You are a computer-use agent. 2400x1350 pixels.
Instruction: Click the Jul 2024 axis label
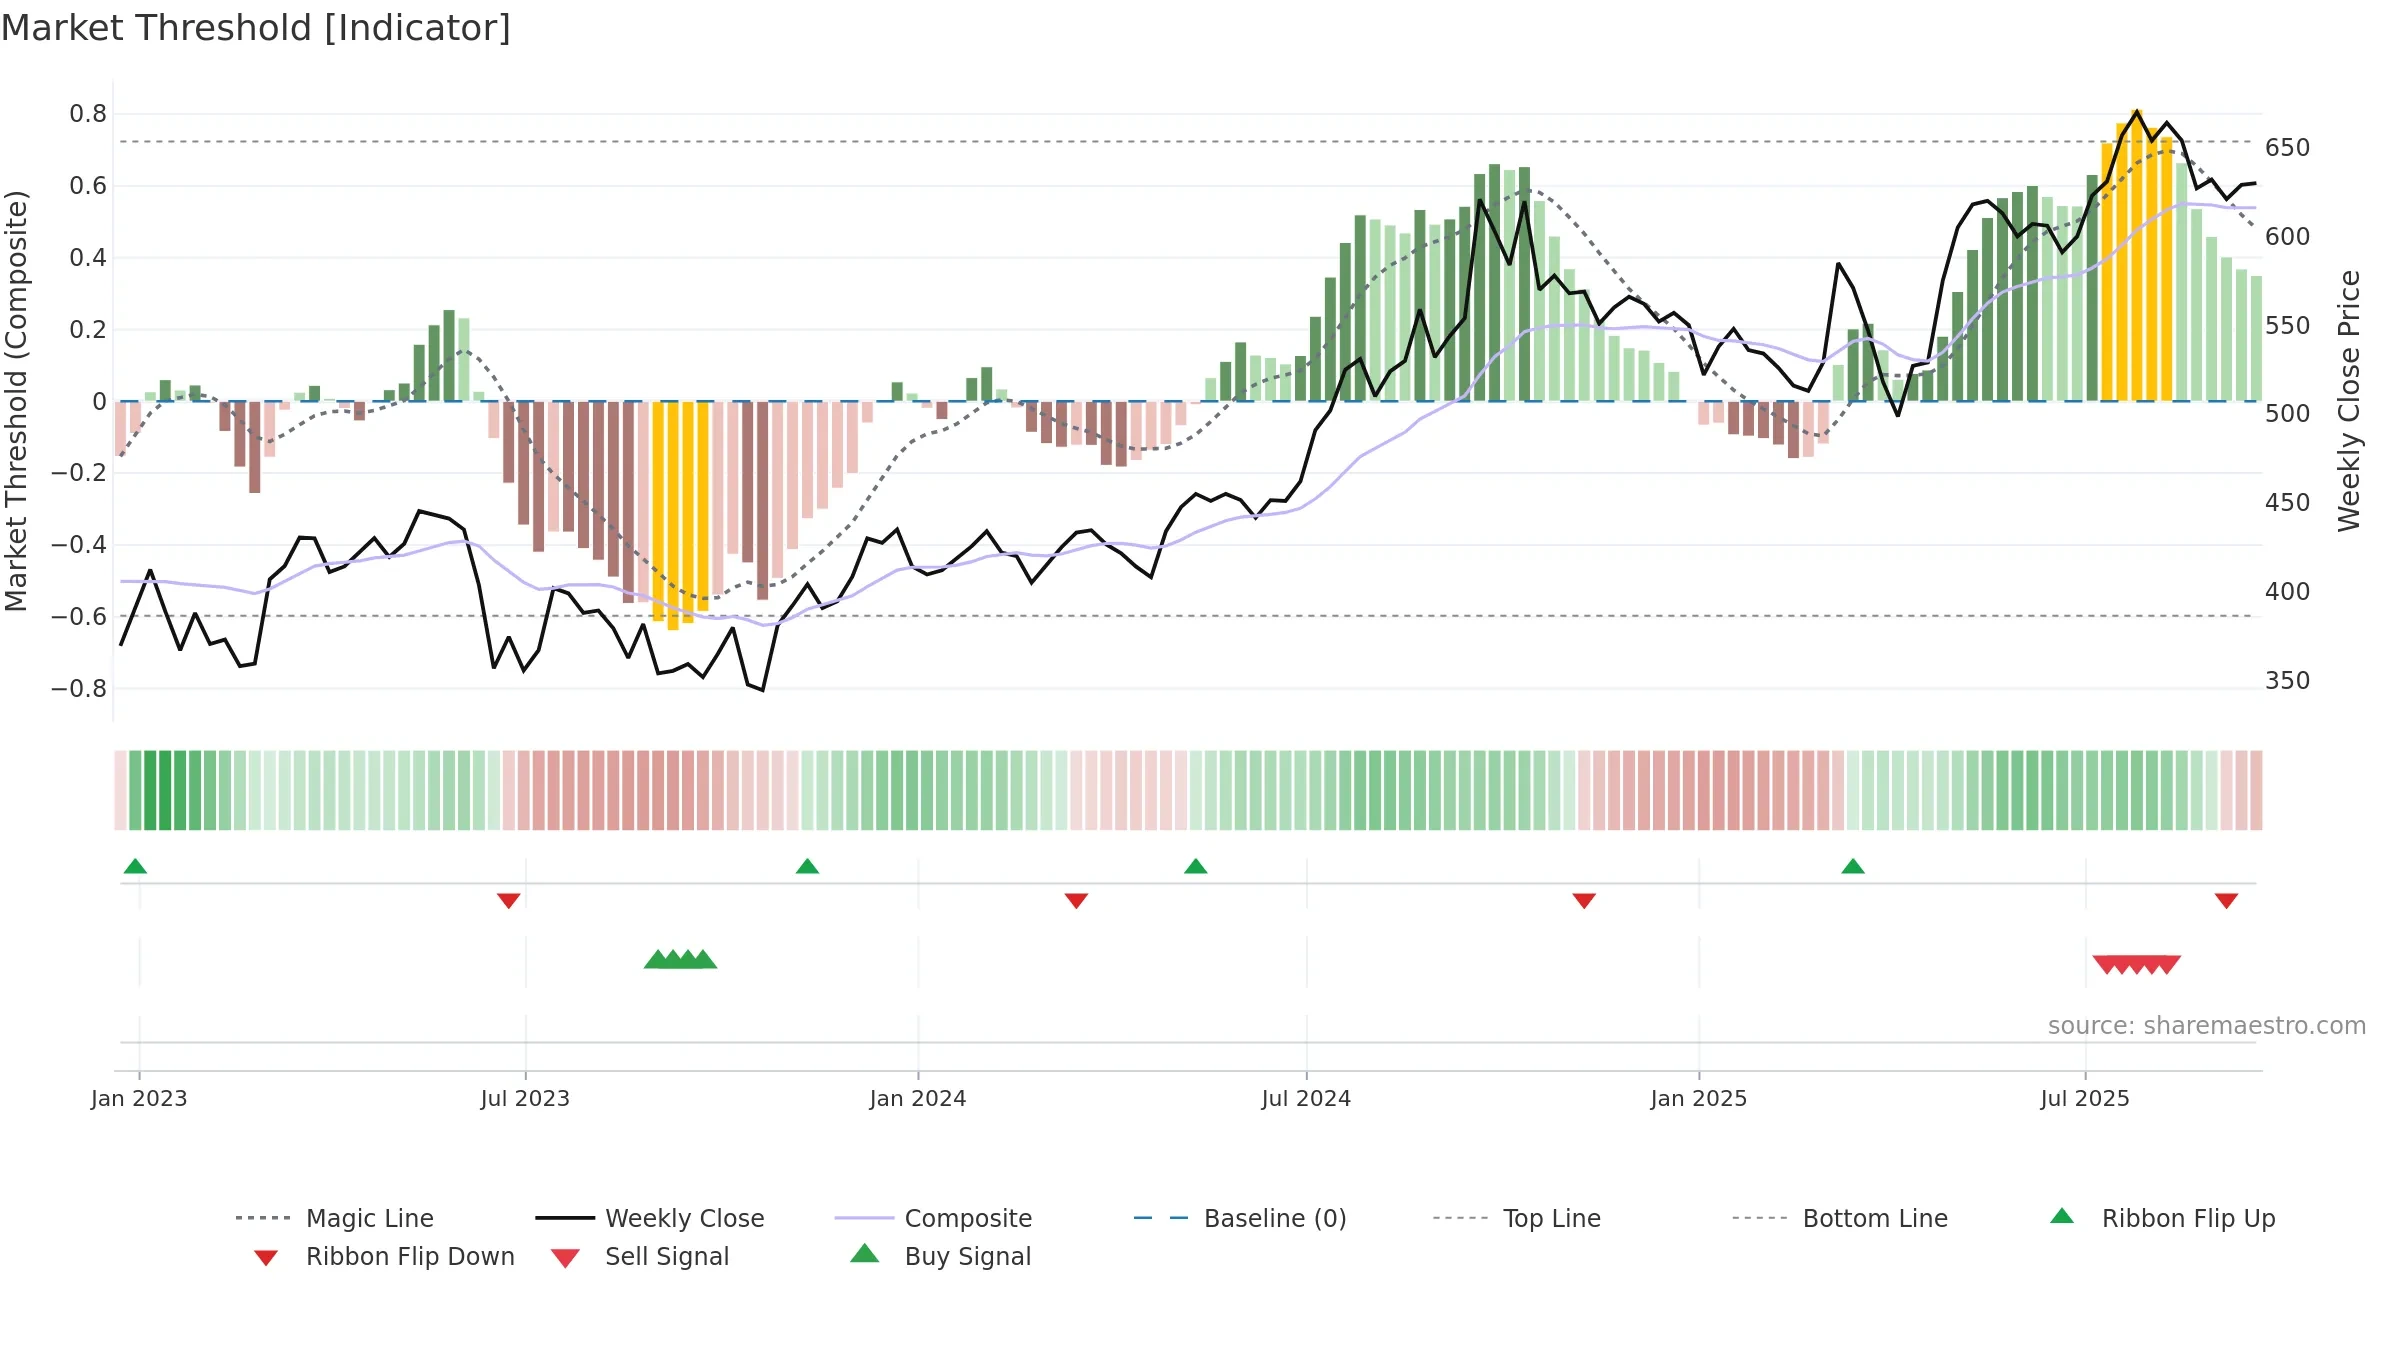pyautogui.click(x=1306, y=1098)
